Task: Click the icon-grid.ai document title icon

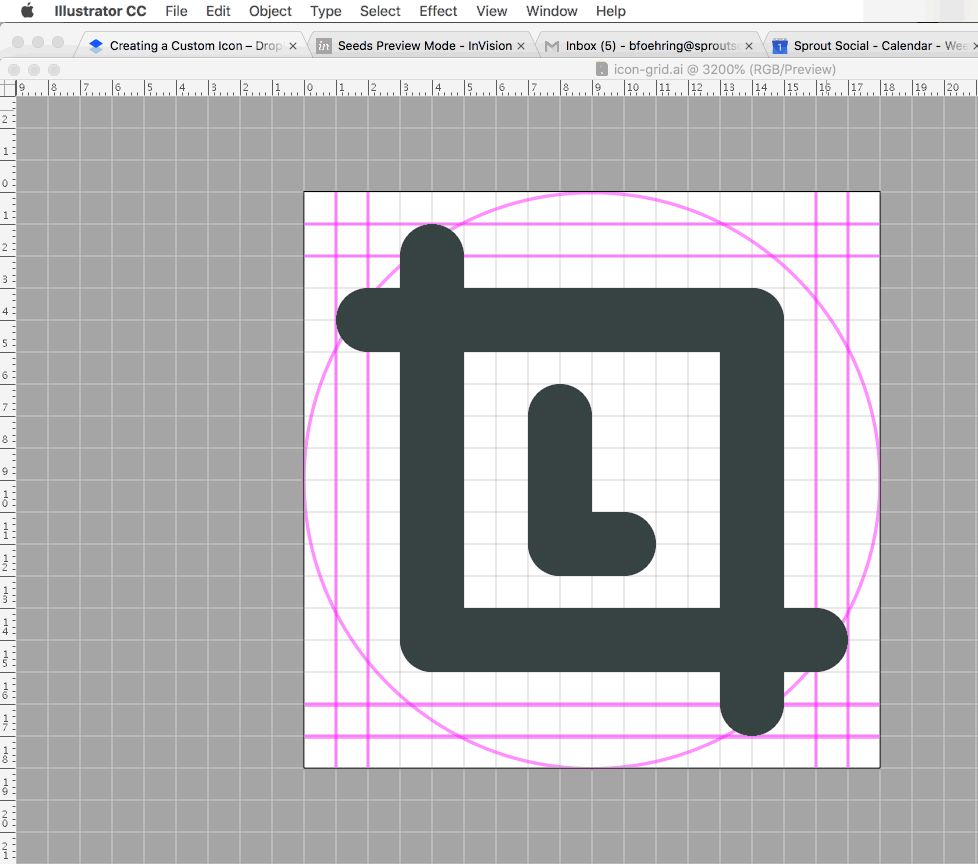Action: pos(601,69)
